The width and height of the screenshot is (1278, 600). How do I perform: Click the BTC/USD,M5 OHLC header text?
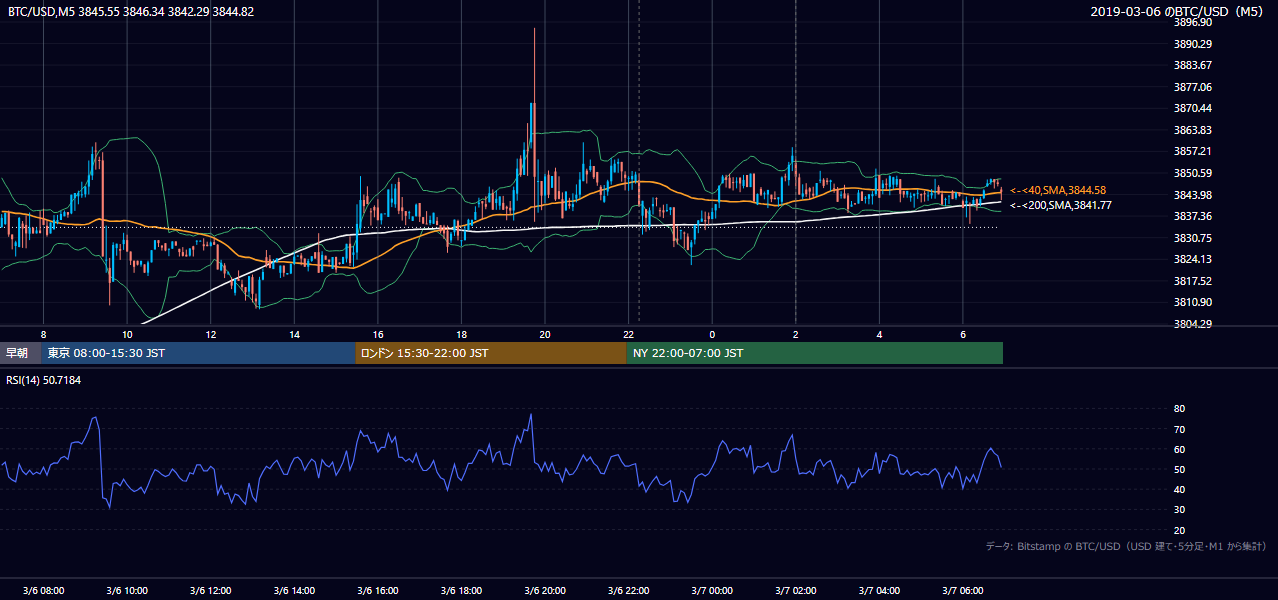coord(130,11)
